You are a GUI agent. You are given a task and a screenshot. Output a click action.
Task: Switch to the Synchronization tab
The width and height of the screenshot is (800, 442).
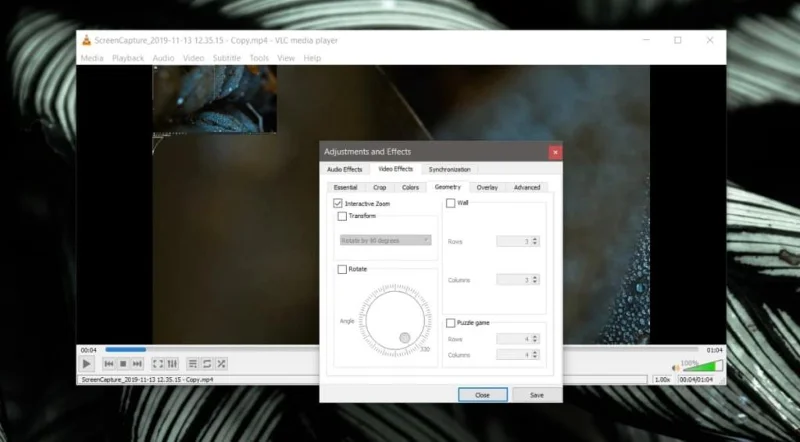[x=449, y=169]
